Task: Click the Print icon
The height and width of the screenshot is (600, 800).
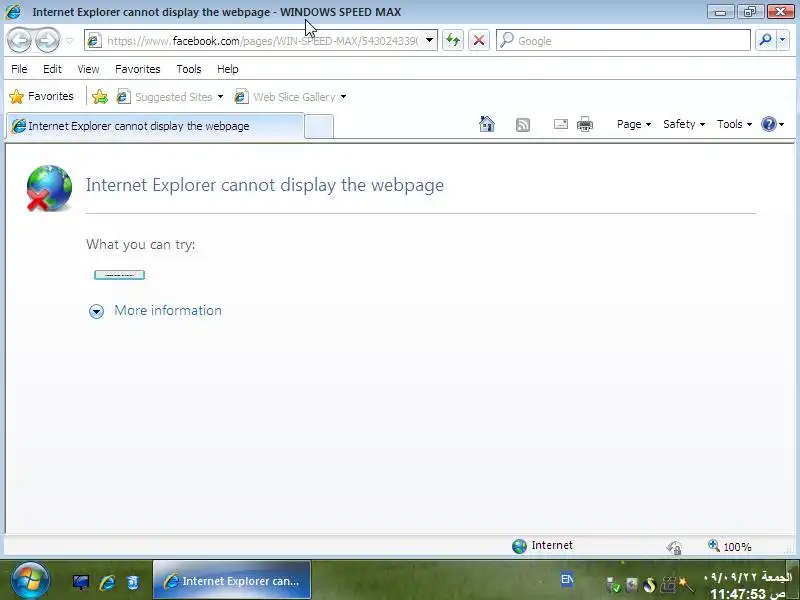Action: coord(585,124)
